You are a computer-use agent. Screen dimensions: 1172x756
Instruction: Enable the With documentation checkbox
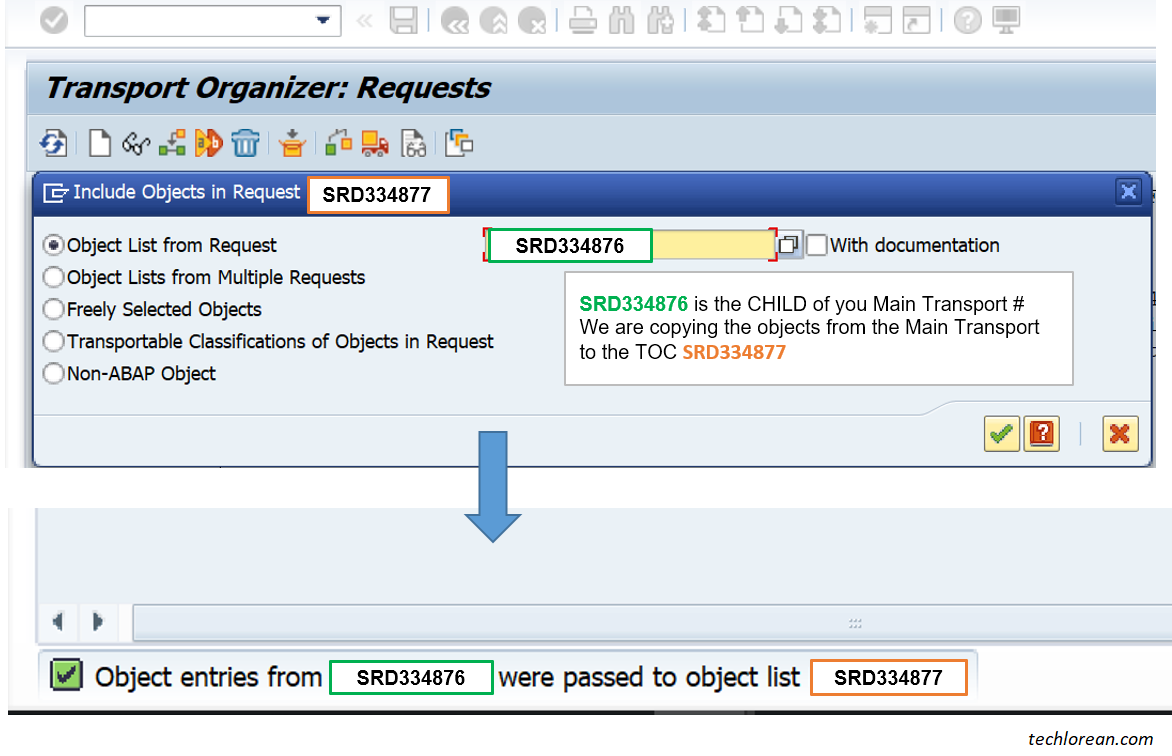click(x=817, y=245)
